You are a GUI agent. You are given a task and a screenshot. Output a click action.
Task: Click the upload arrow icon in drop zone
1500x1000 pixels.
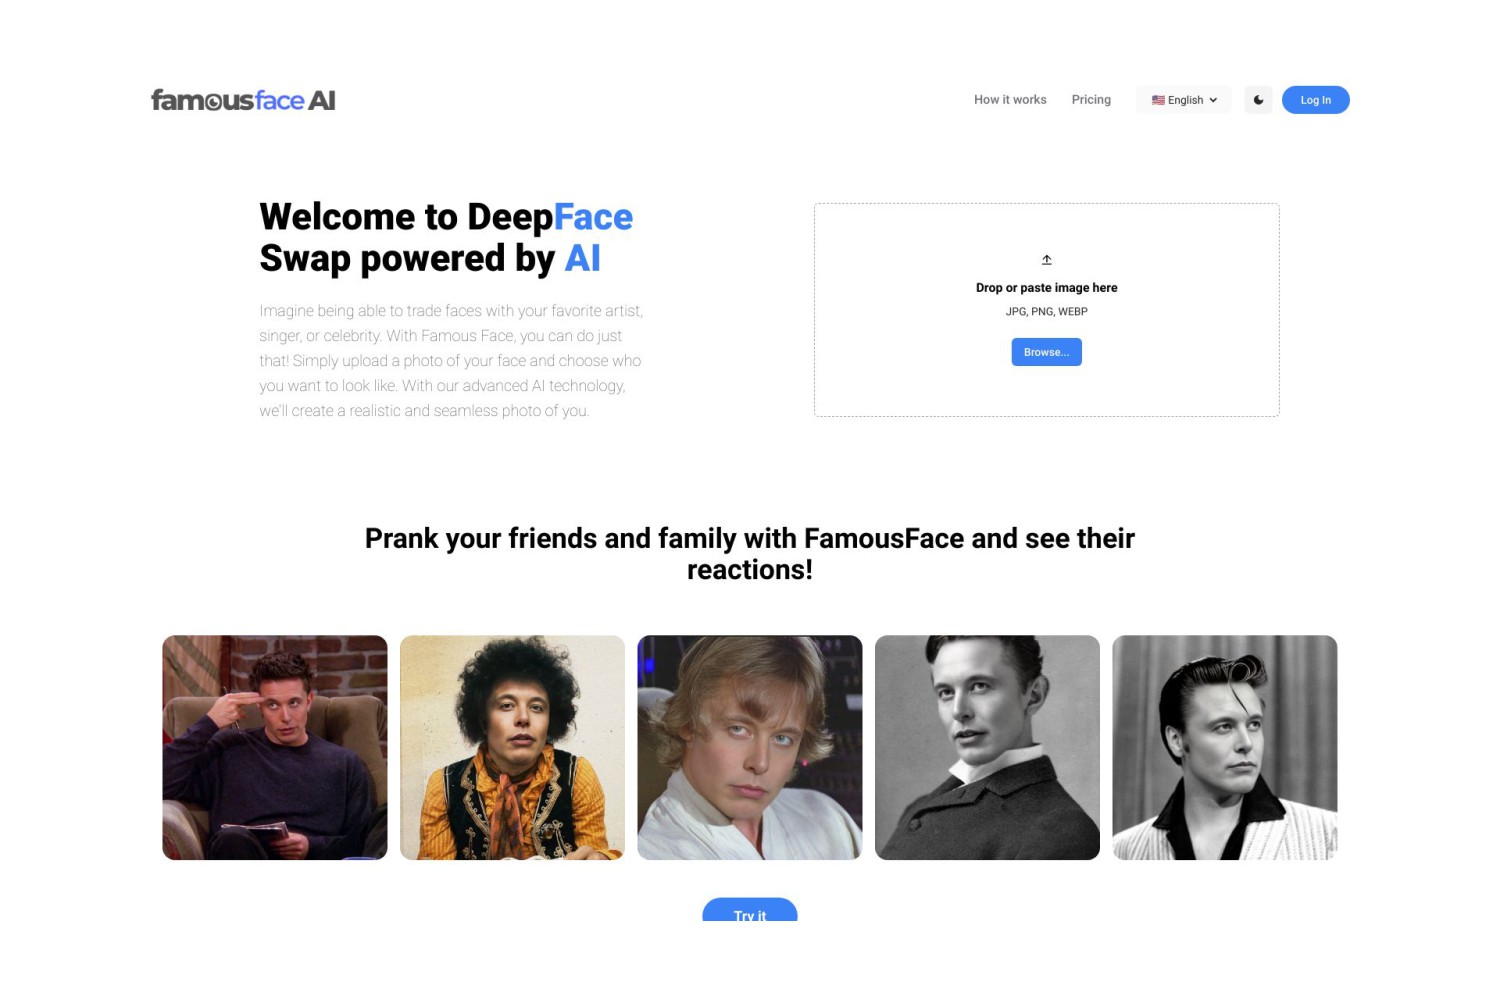[x=1047, y=260]
